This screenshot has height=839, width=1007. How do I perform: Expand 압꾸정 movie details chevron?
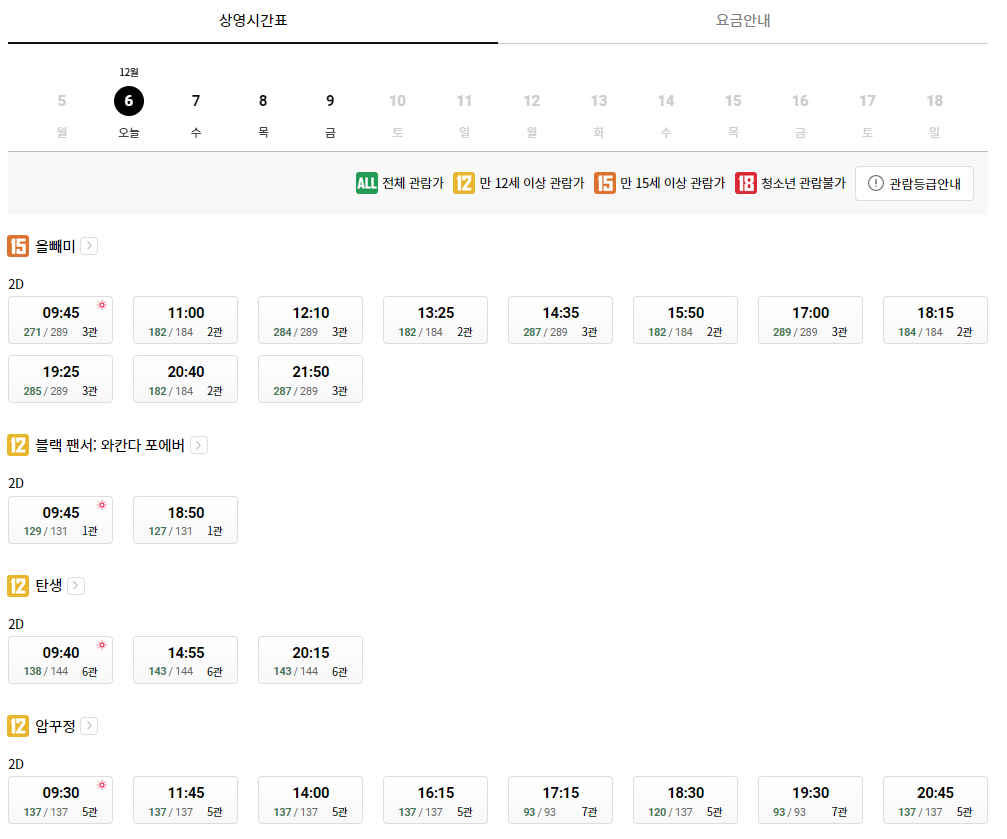click(x=89, y=726)
